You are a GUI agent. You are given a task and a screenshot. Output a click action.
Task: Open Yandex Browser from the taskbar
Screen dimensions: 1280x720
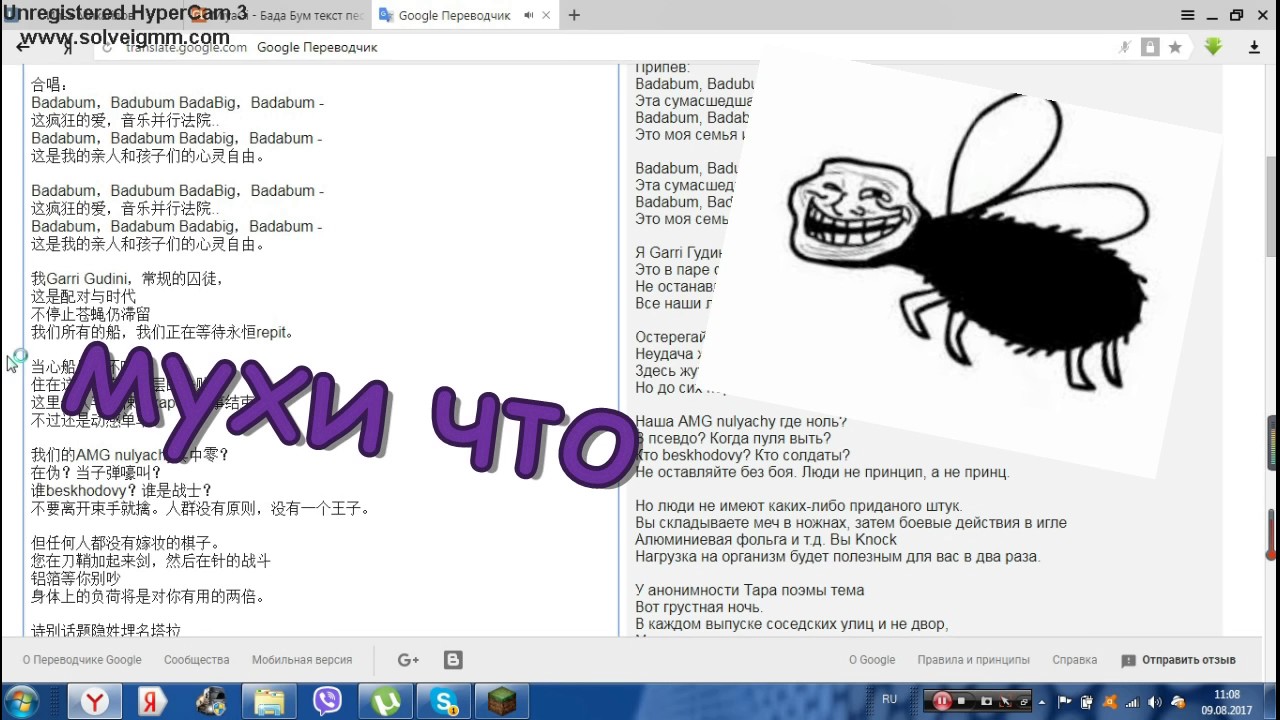click(x=95, y=701)
